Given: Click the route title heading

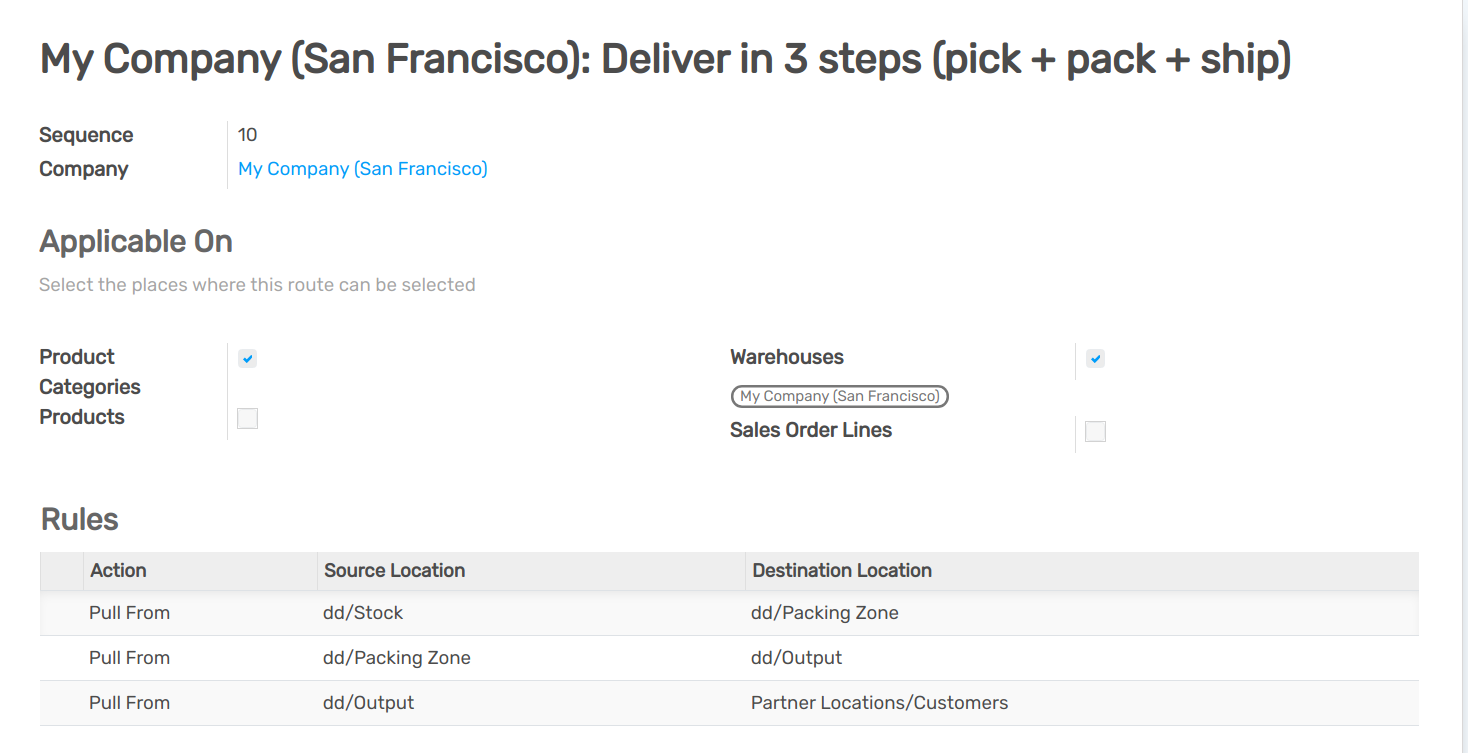Looking at the screenshot, I should point(665,60).
